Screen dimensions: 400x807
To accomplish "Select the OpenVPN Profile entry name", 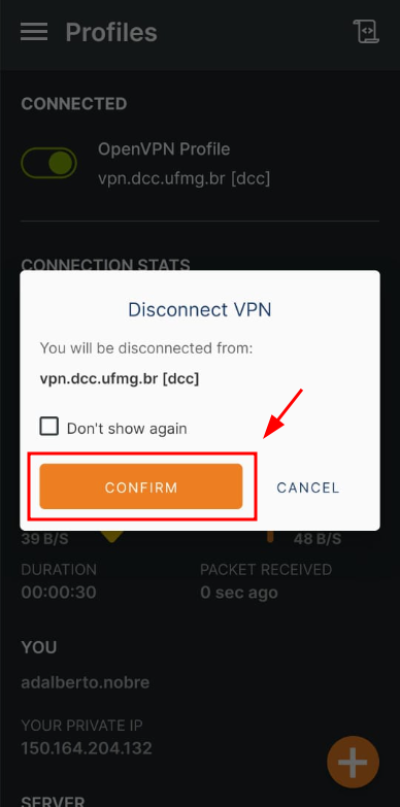I will coord(164,150).
